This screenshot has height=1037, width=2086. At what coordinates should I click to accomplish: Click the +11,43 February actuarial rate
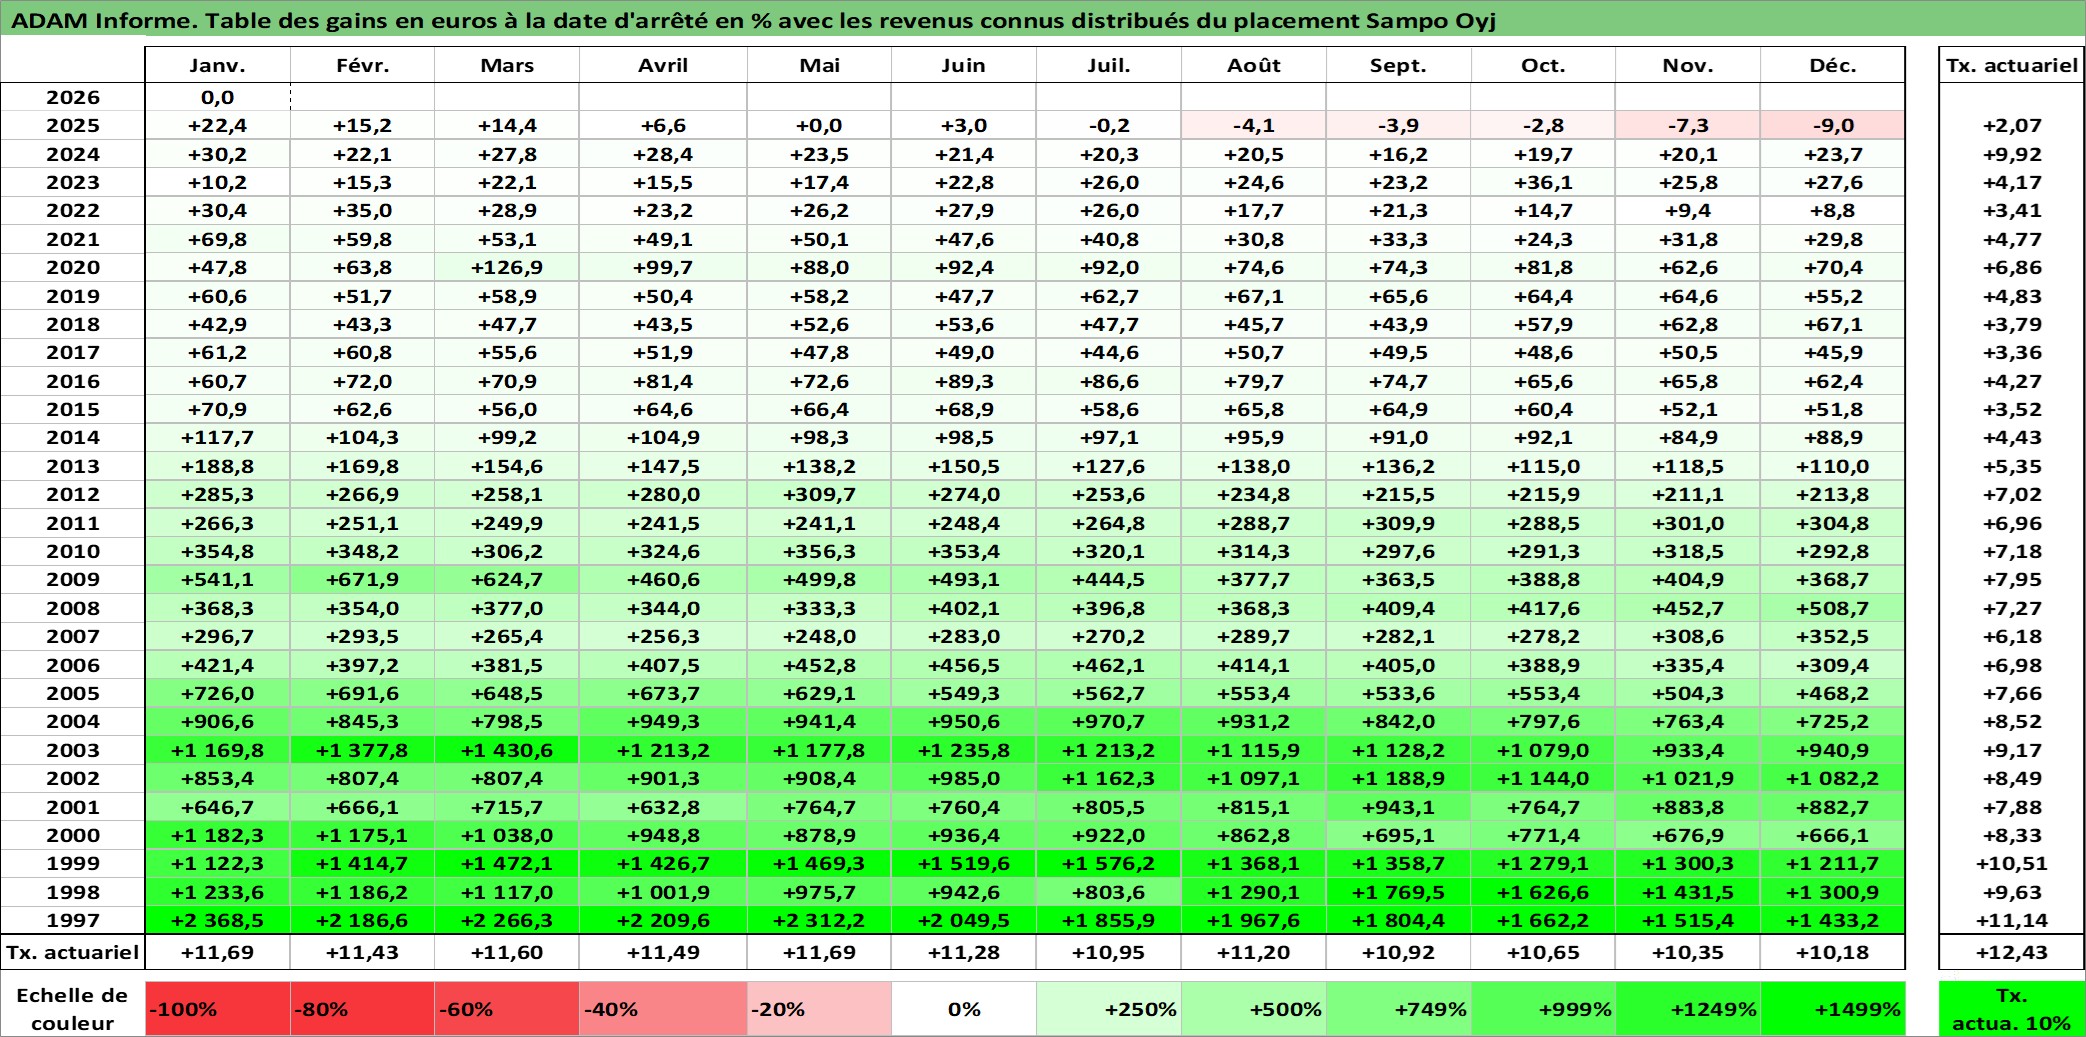pyautogui.click(x=362, y=952)
